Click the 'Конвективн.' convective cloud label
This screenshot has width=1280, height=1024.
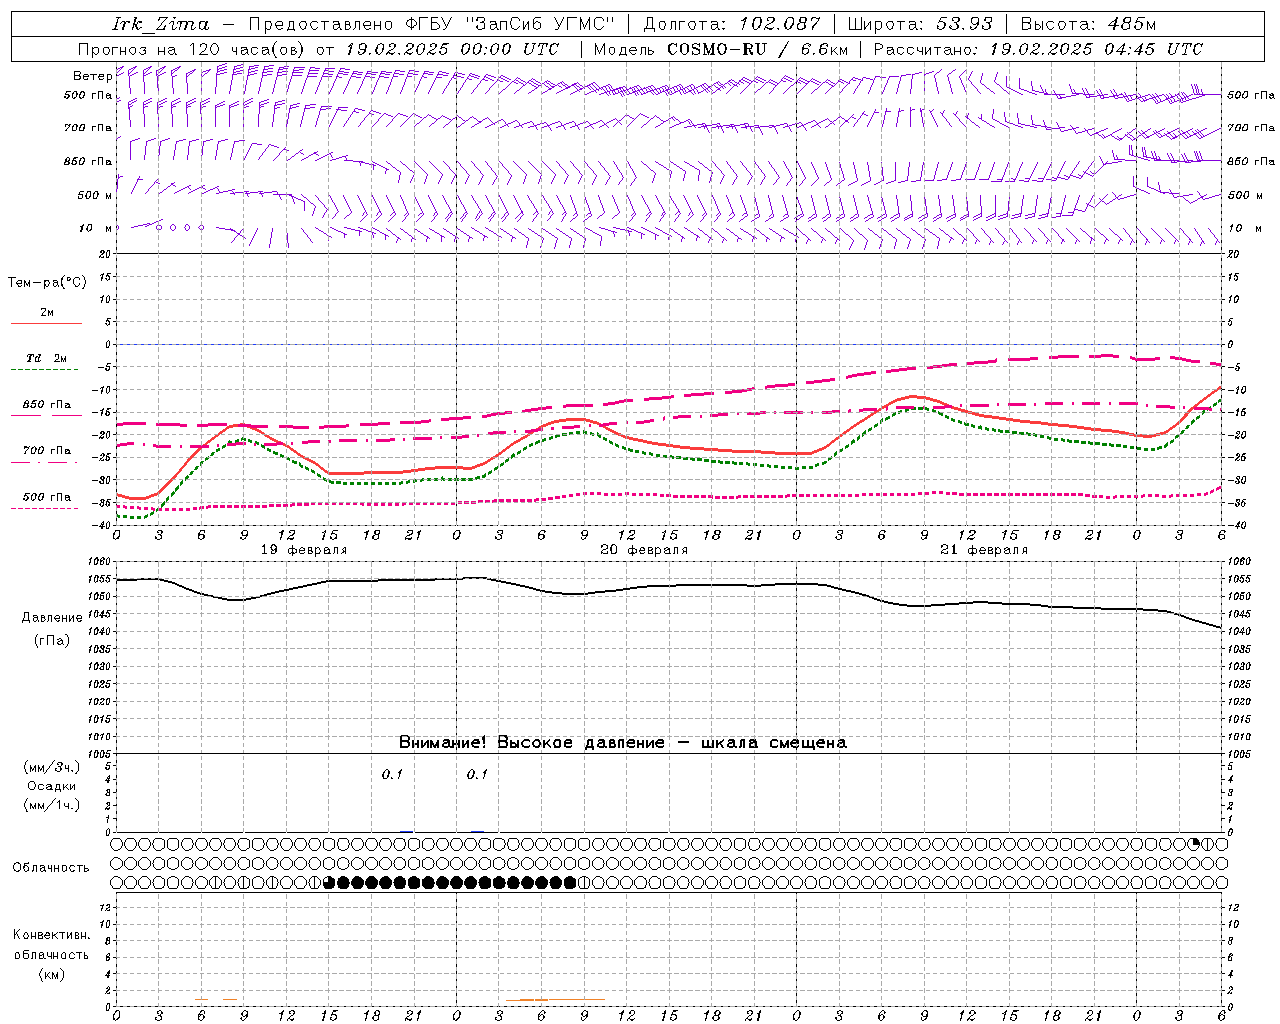click(x=51, y=935)
